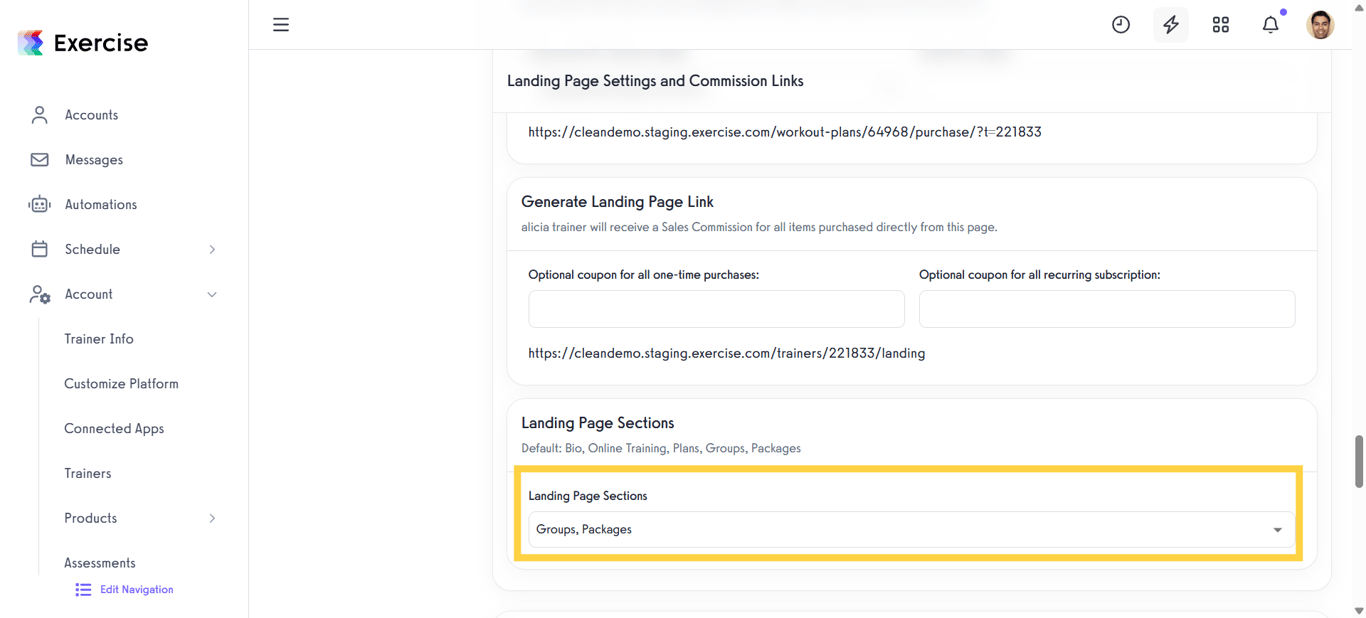Open Connected Apps settings
This screenshot has width=1366, height=618.
click(114, 428)
